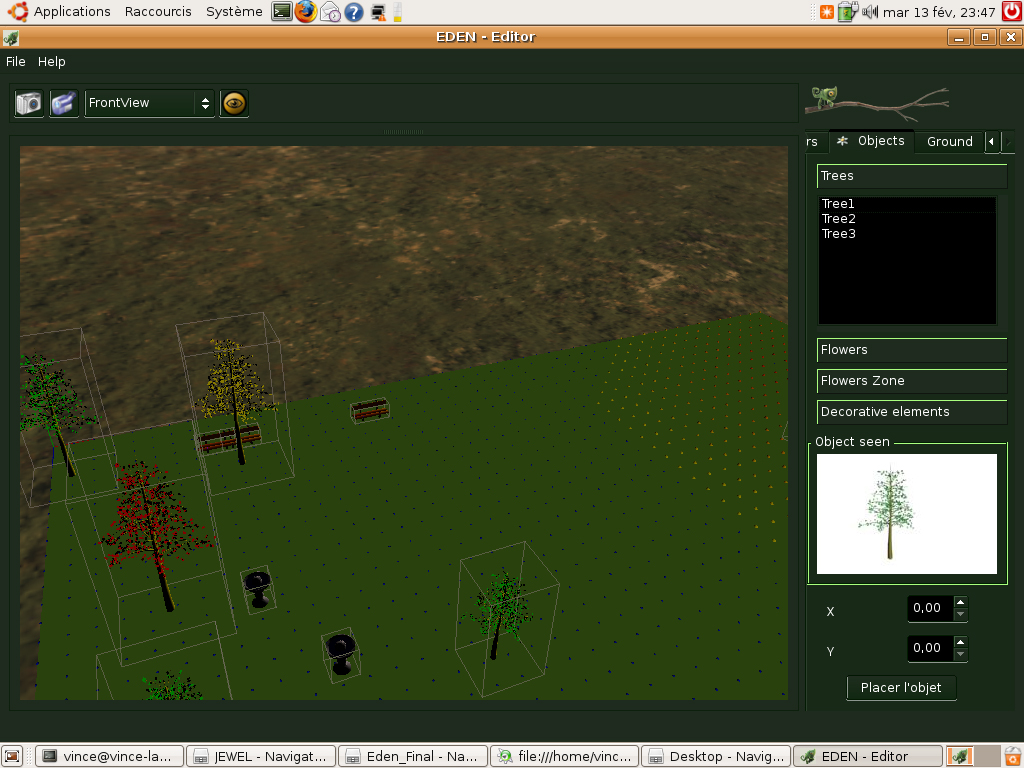Switch to the Ground tab
Viewport: 1024px width, 768px height.
coord(950,142)
